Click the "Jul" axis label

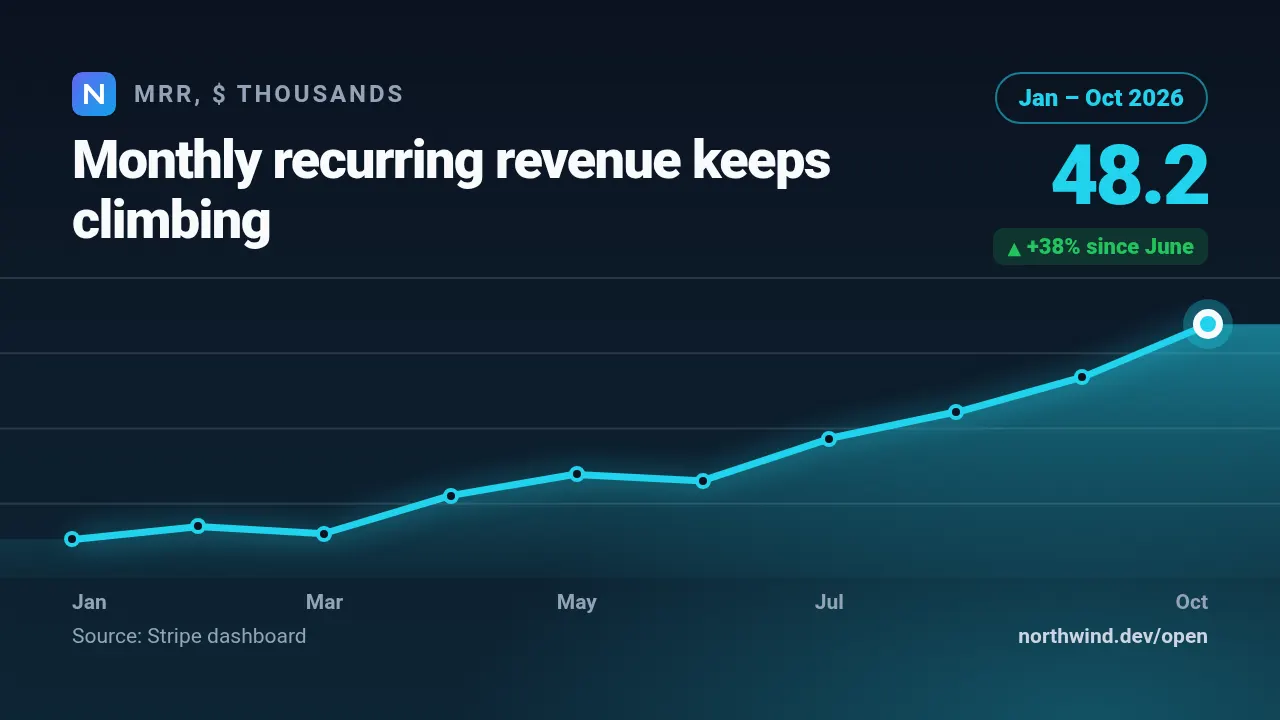tap(829, 602)
